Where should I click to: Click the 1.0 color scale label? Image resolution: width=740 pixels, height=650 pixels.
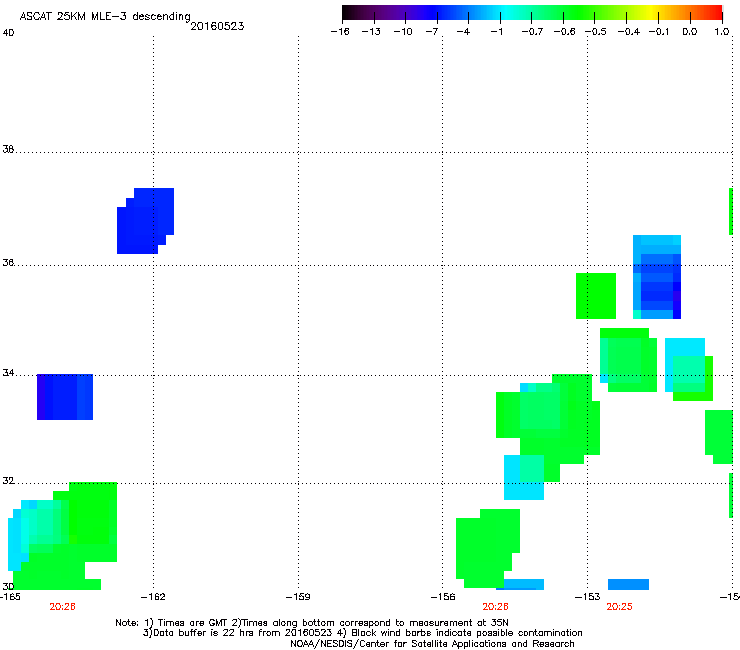[x=722, y=32]
